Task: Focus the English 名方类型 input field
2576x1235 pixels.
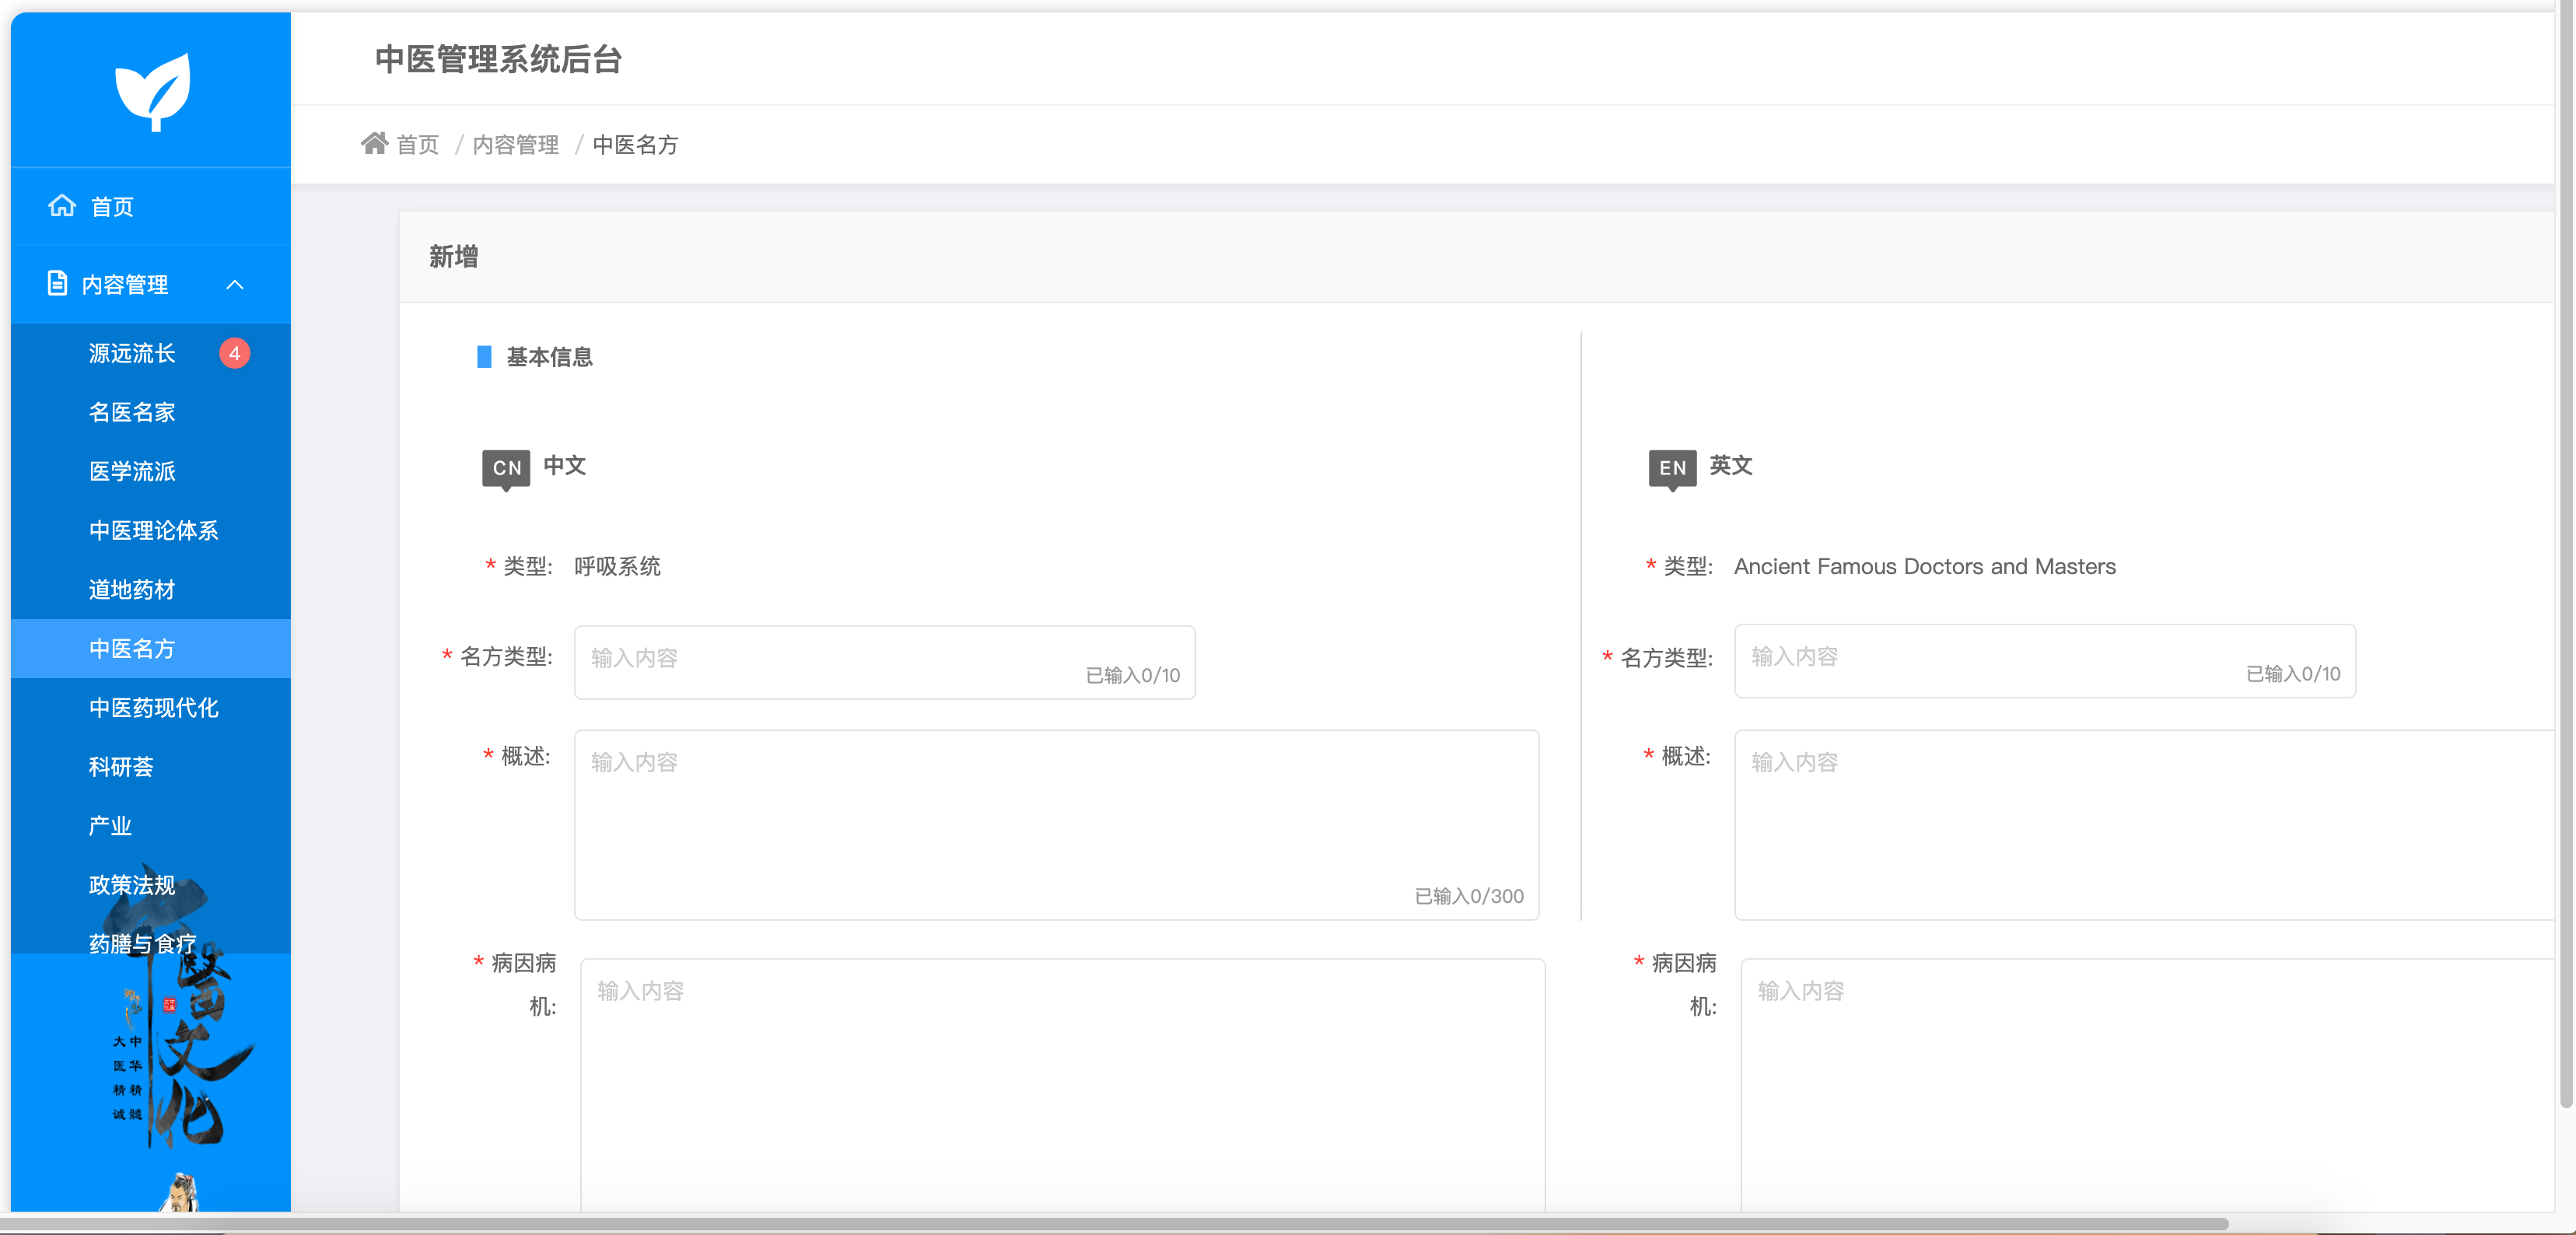Action: point(2045,661)
